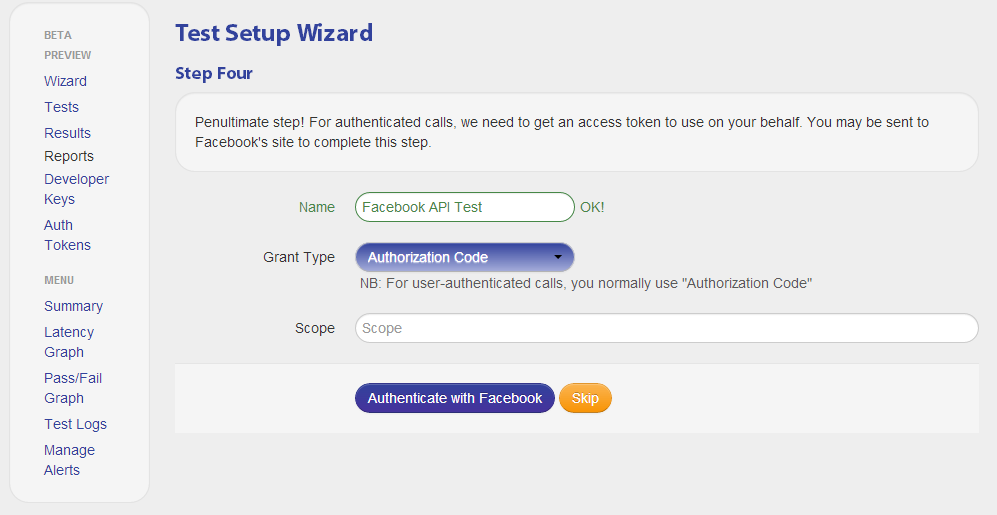This screenshot has width=997, height=515.
Task: View Test Logs from the menu
Action: [75, 424]
